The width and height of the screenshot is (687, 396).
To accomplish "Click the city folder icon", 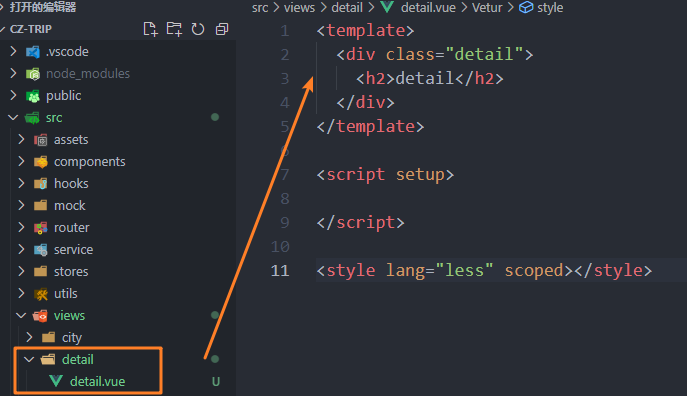I will [49, 337].
